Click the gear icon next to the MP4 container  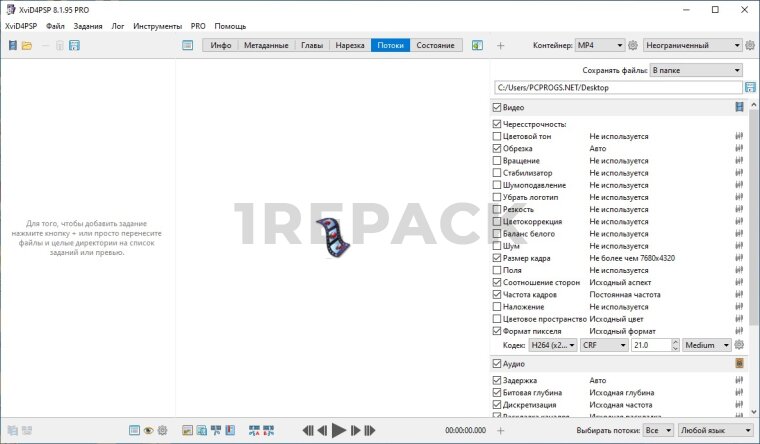(x=632, y=46)
